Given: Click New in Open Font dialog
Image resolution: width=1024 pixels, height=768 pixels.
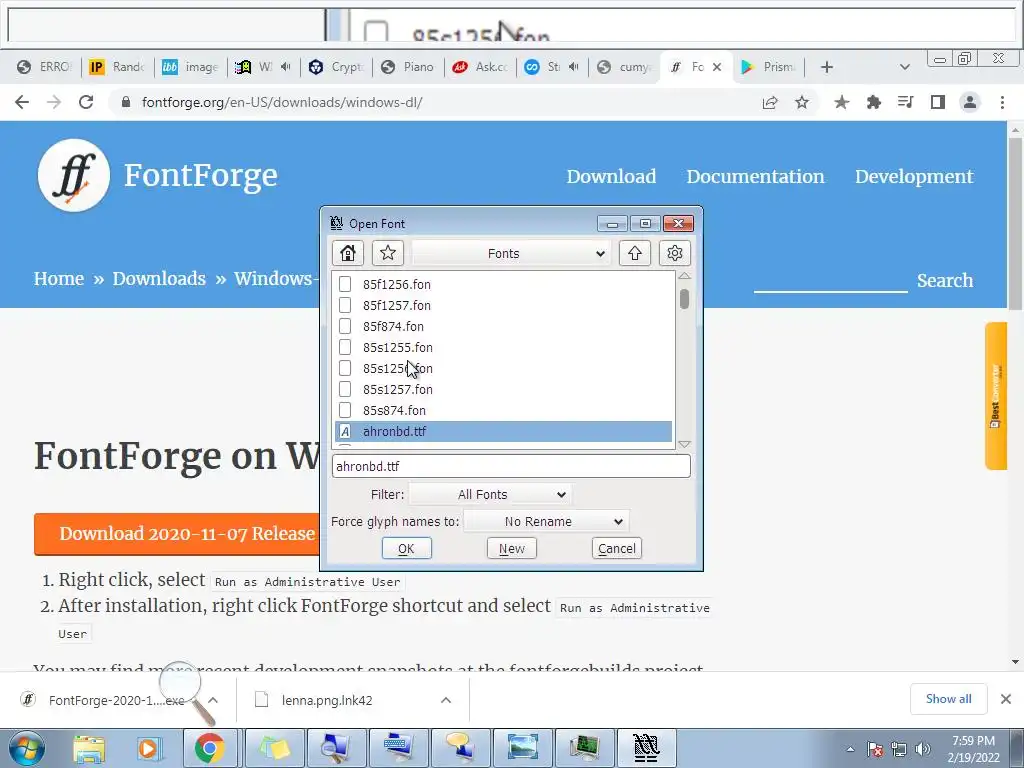Looking at the screenshot, I should 511,549.
